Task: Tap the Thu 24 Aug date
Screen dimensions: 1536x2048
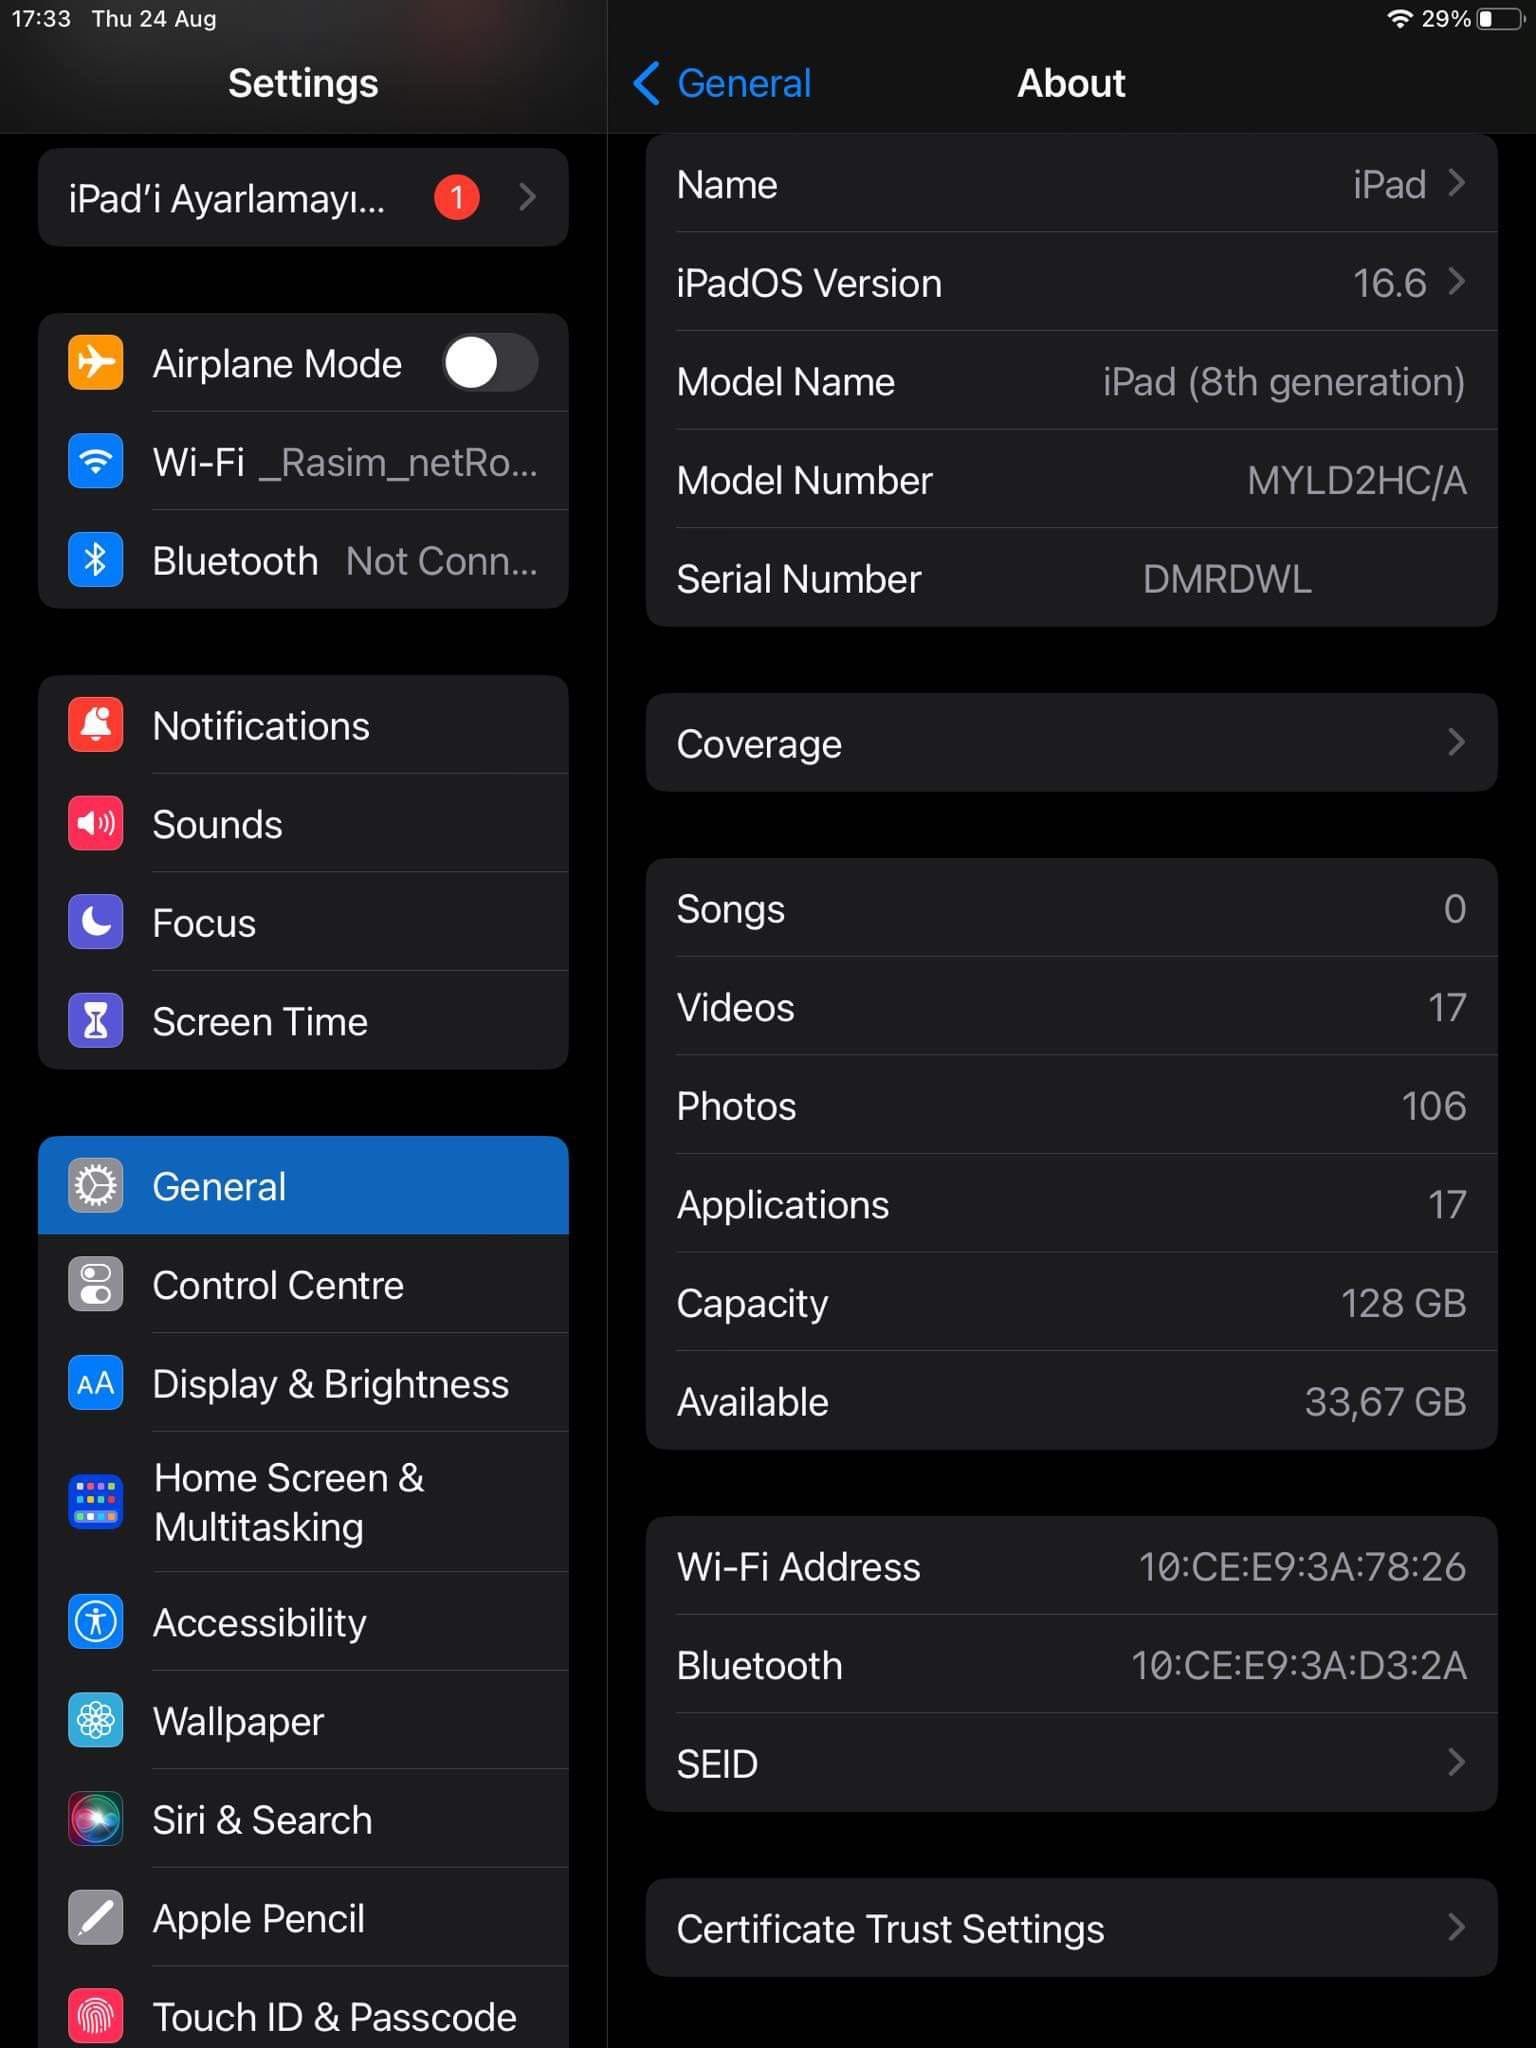Action: (x=154, y=19)
